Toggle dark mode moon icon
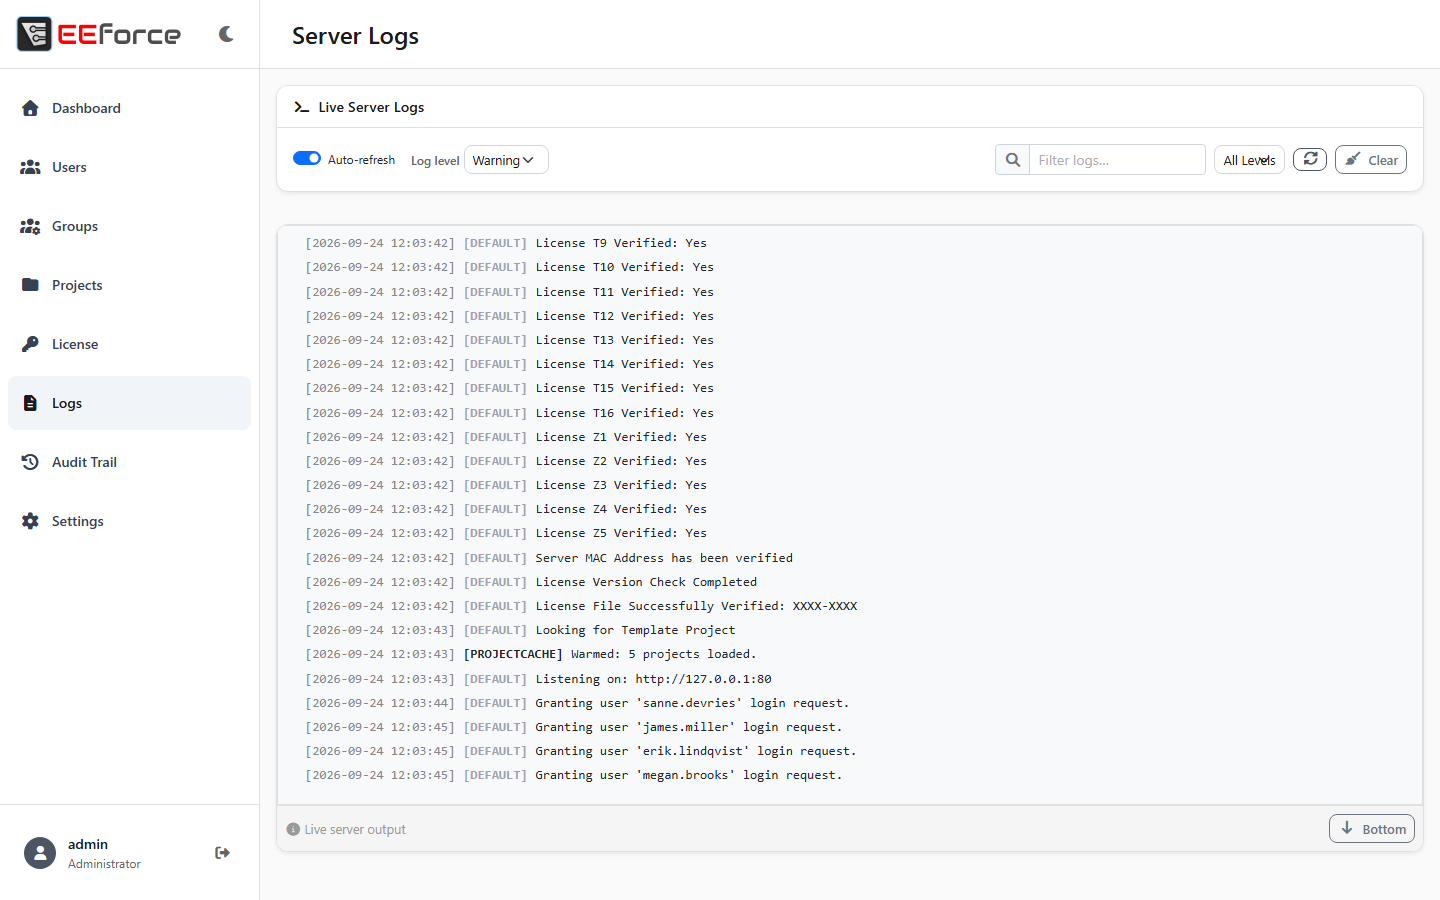The image size is (1440, 900). pyautogui.click(x=226, y=34)
